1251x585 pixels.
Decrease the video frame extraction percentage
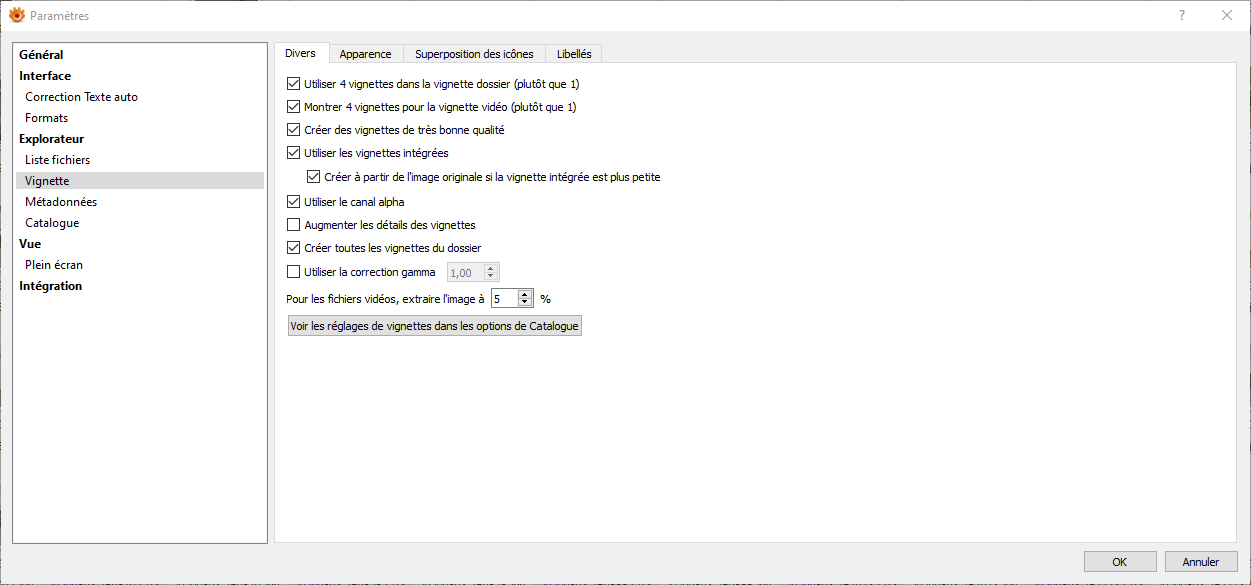525,303
